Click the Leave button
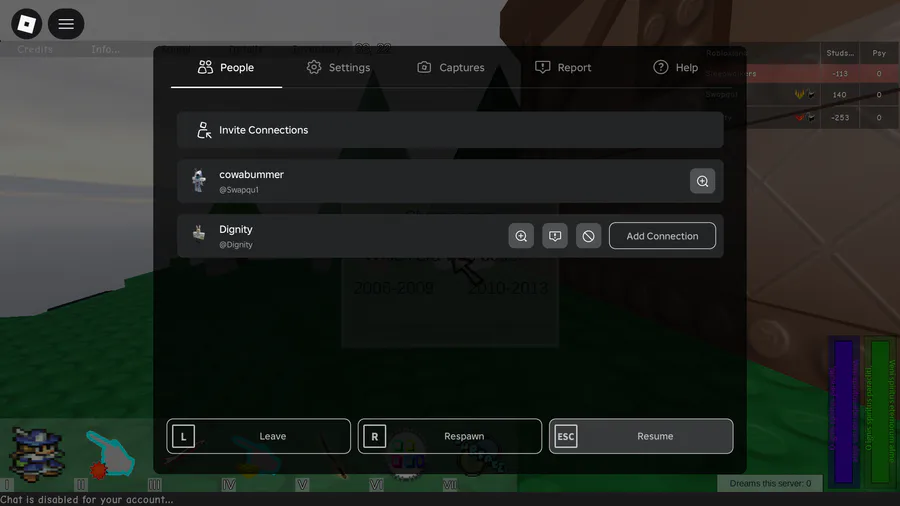Viewport: 900px width, 506px height. click(x=258, y=436)
